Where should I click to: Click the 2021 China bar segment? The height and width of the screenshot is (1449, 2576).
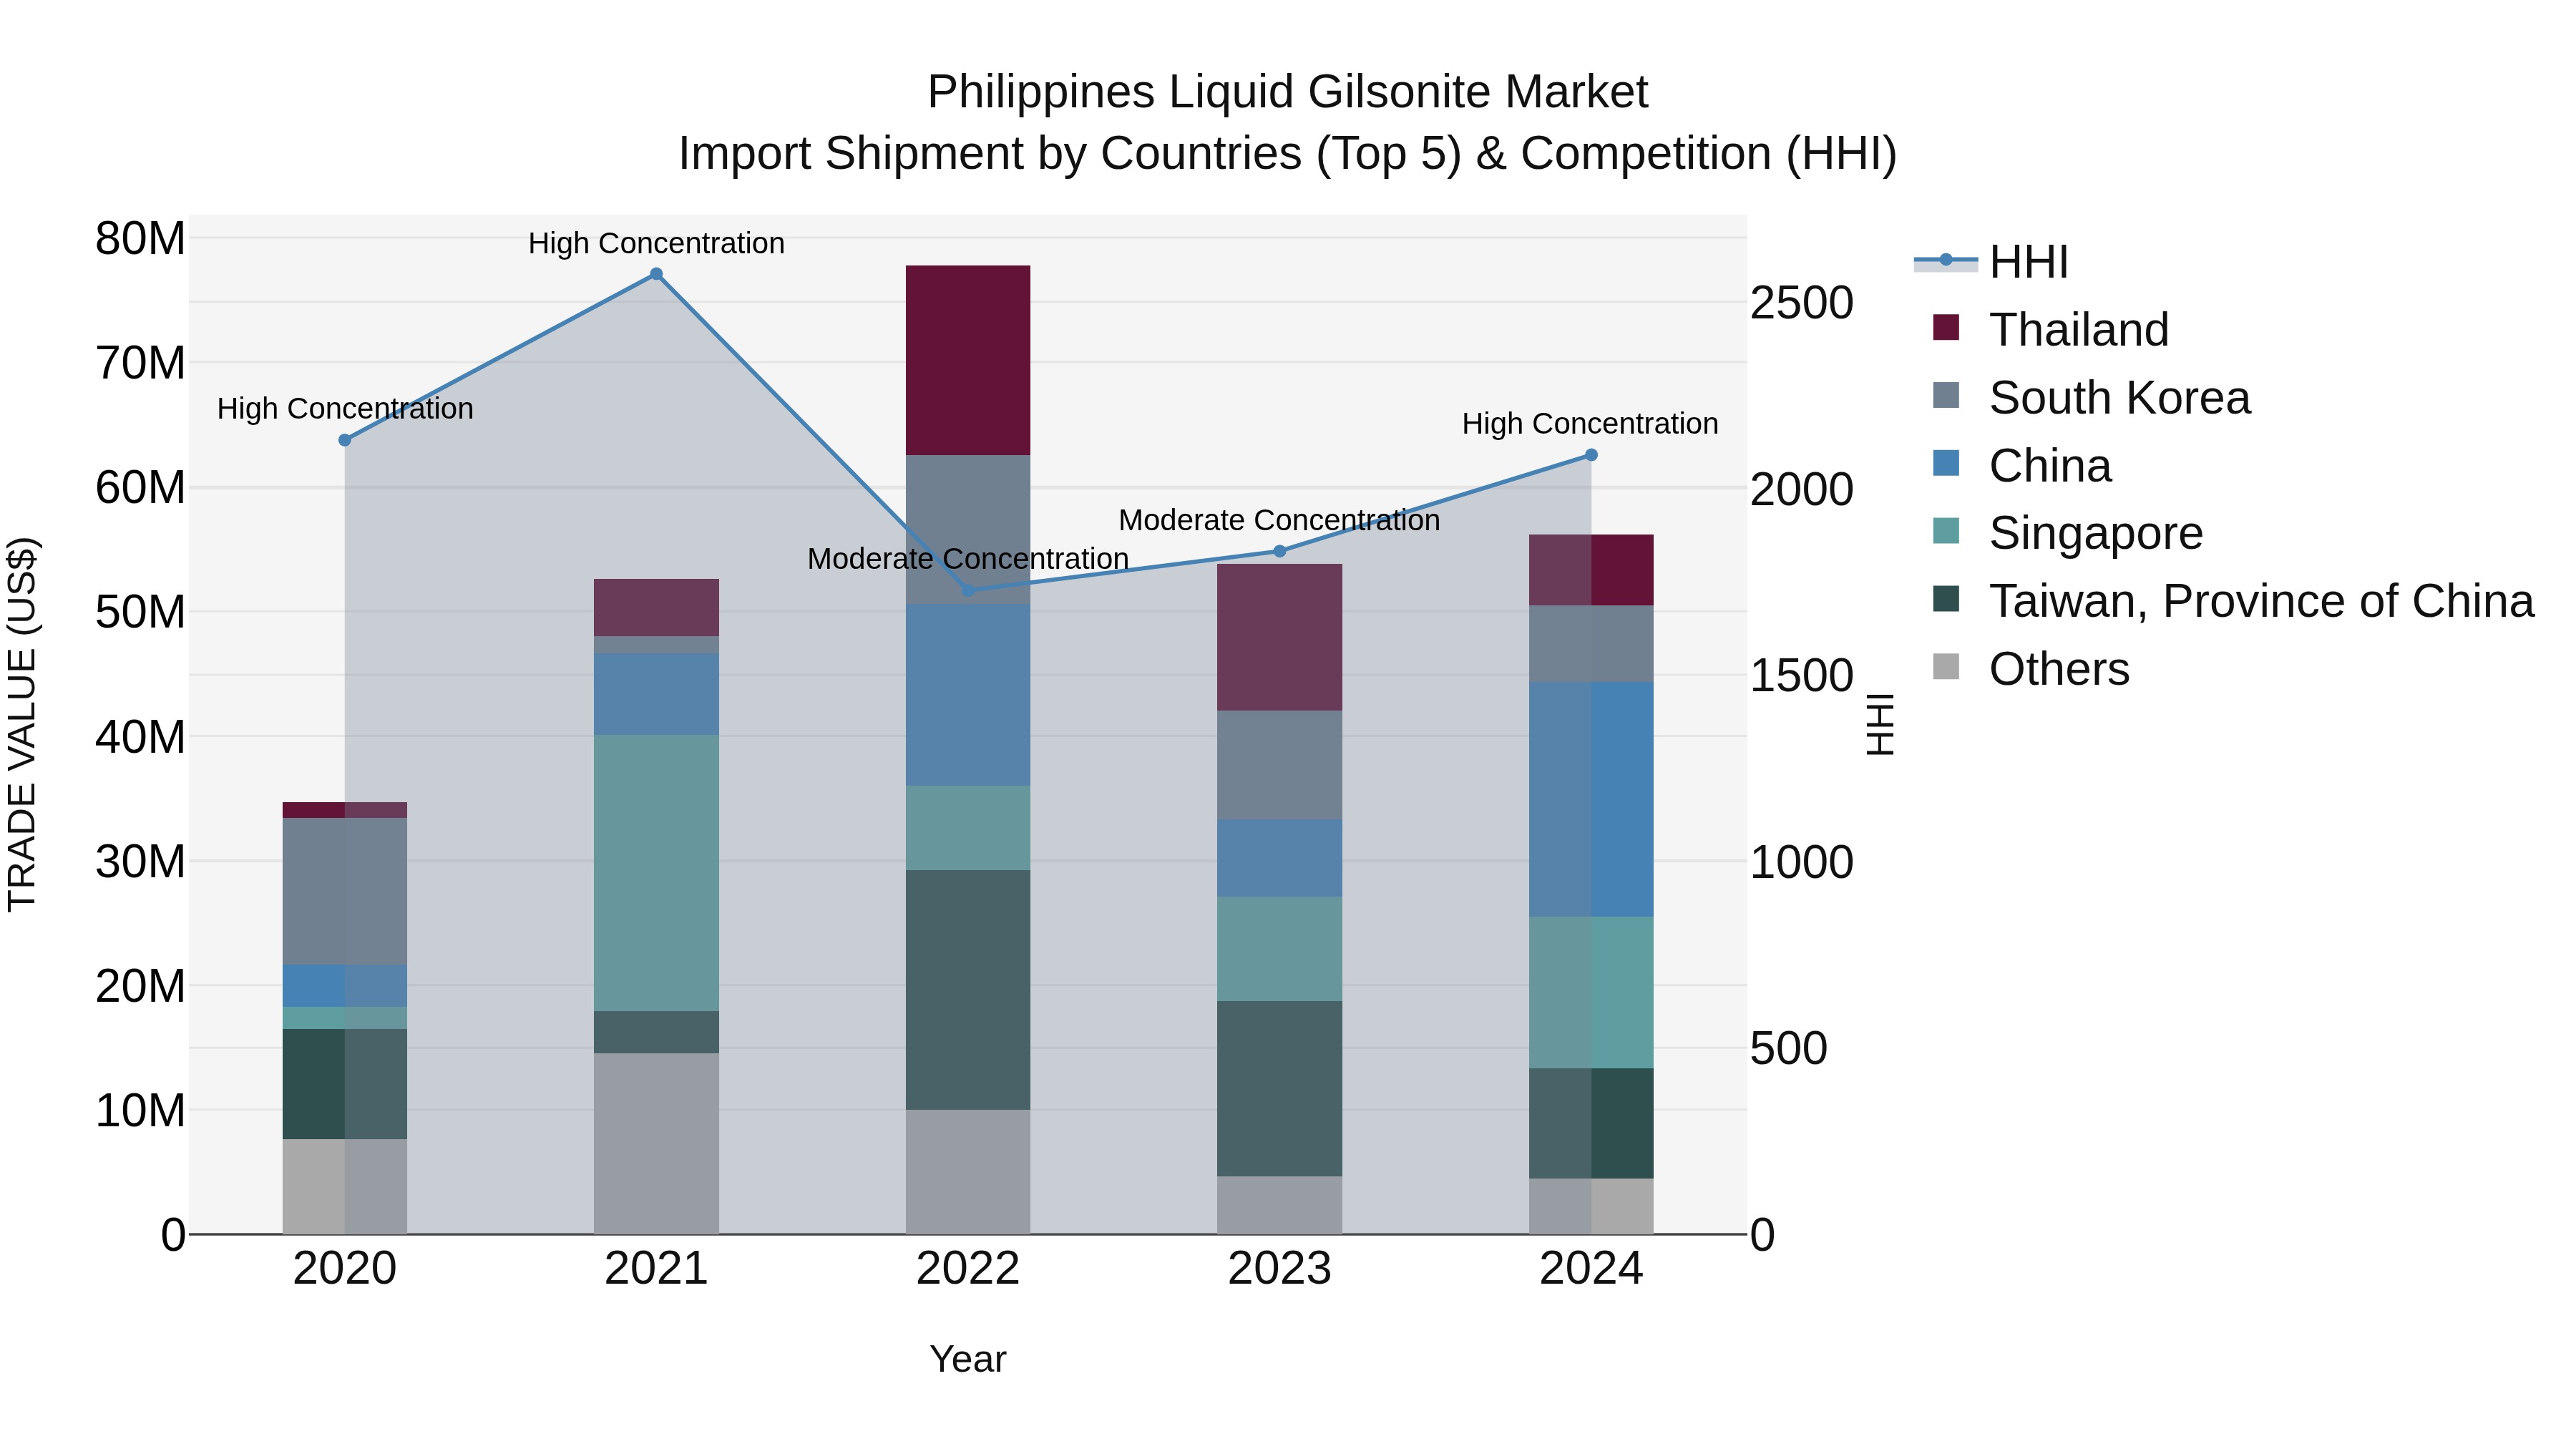tap(656, 695)
